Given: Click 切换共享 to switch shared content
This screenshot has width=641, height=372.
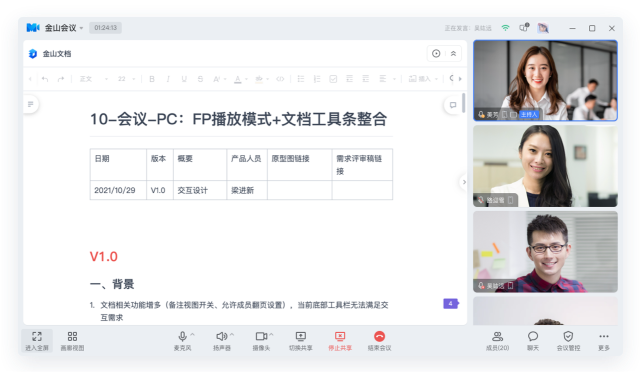Looking at the screenshot, I should [300, 341].
